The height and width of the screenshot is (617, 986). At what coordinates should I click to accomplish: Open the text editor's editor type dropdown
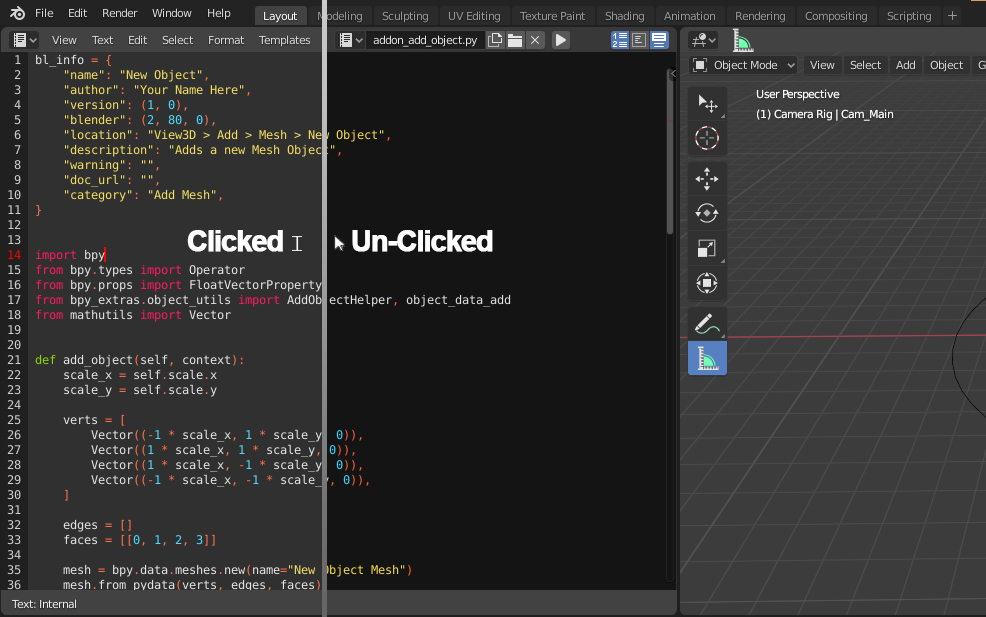click(x=25, y=40)
